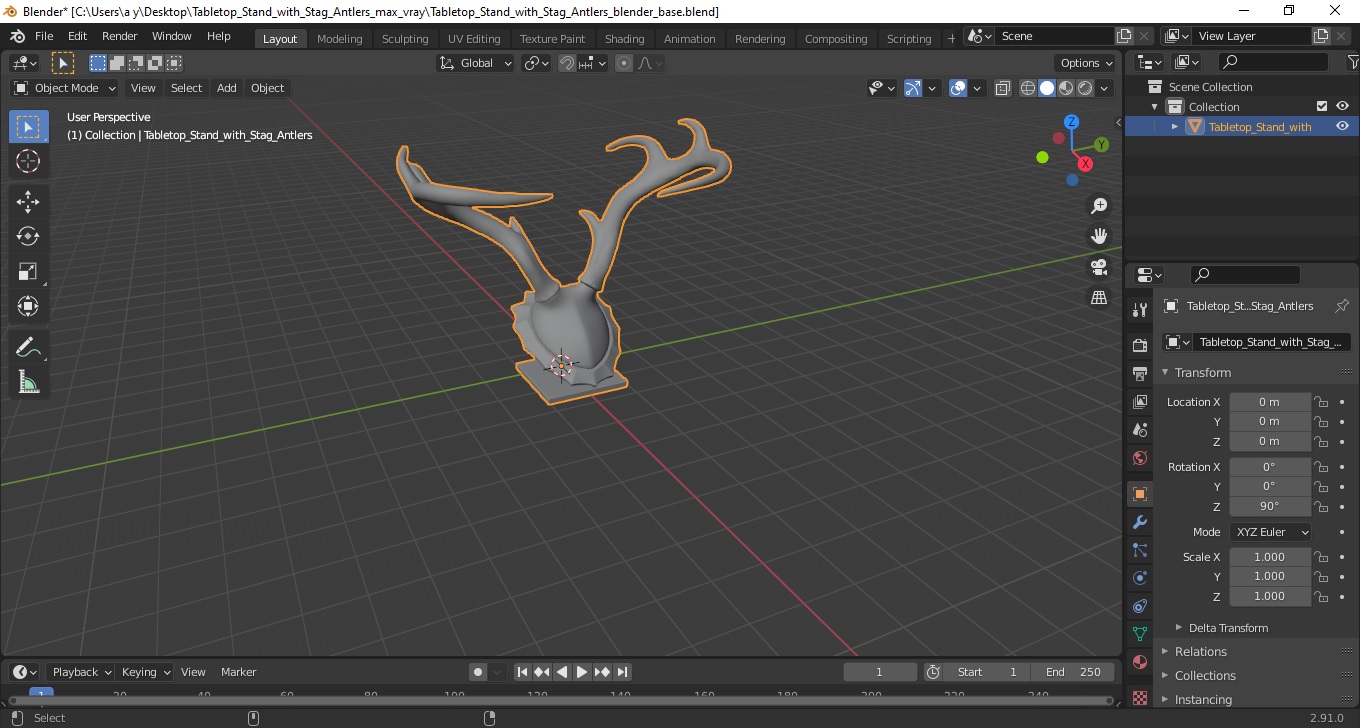Toggle Collection exclude checkbox in outliner

1322,106
